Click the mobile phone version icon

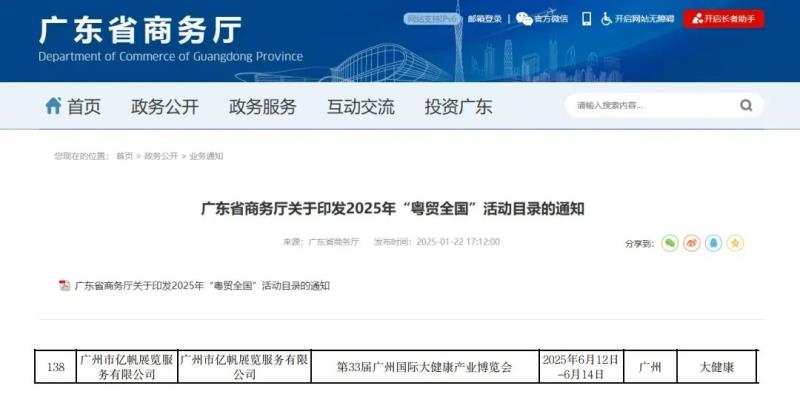(587, 19)
